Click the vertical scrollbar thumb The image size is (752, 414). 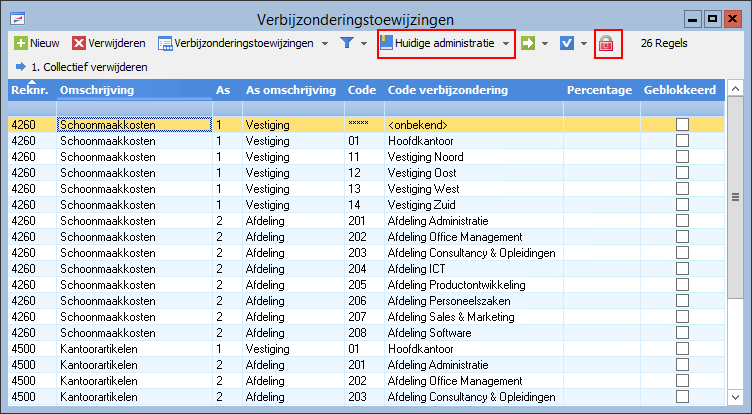tap(735, 197)
